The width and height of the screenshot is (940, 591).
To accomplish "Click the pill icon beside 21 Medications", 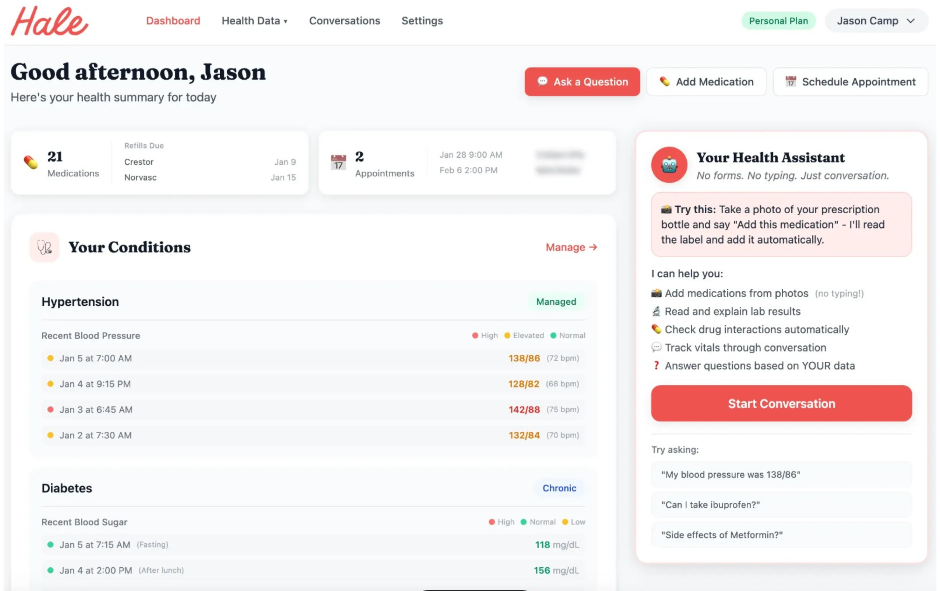I will point(31,162).
